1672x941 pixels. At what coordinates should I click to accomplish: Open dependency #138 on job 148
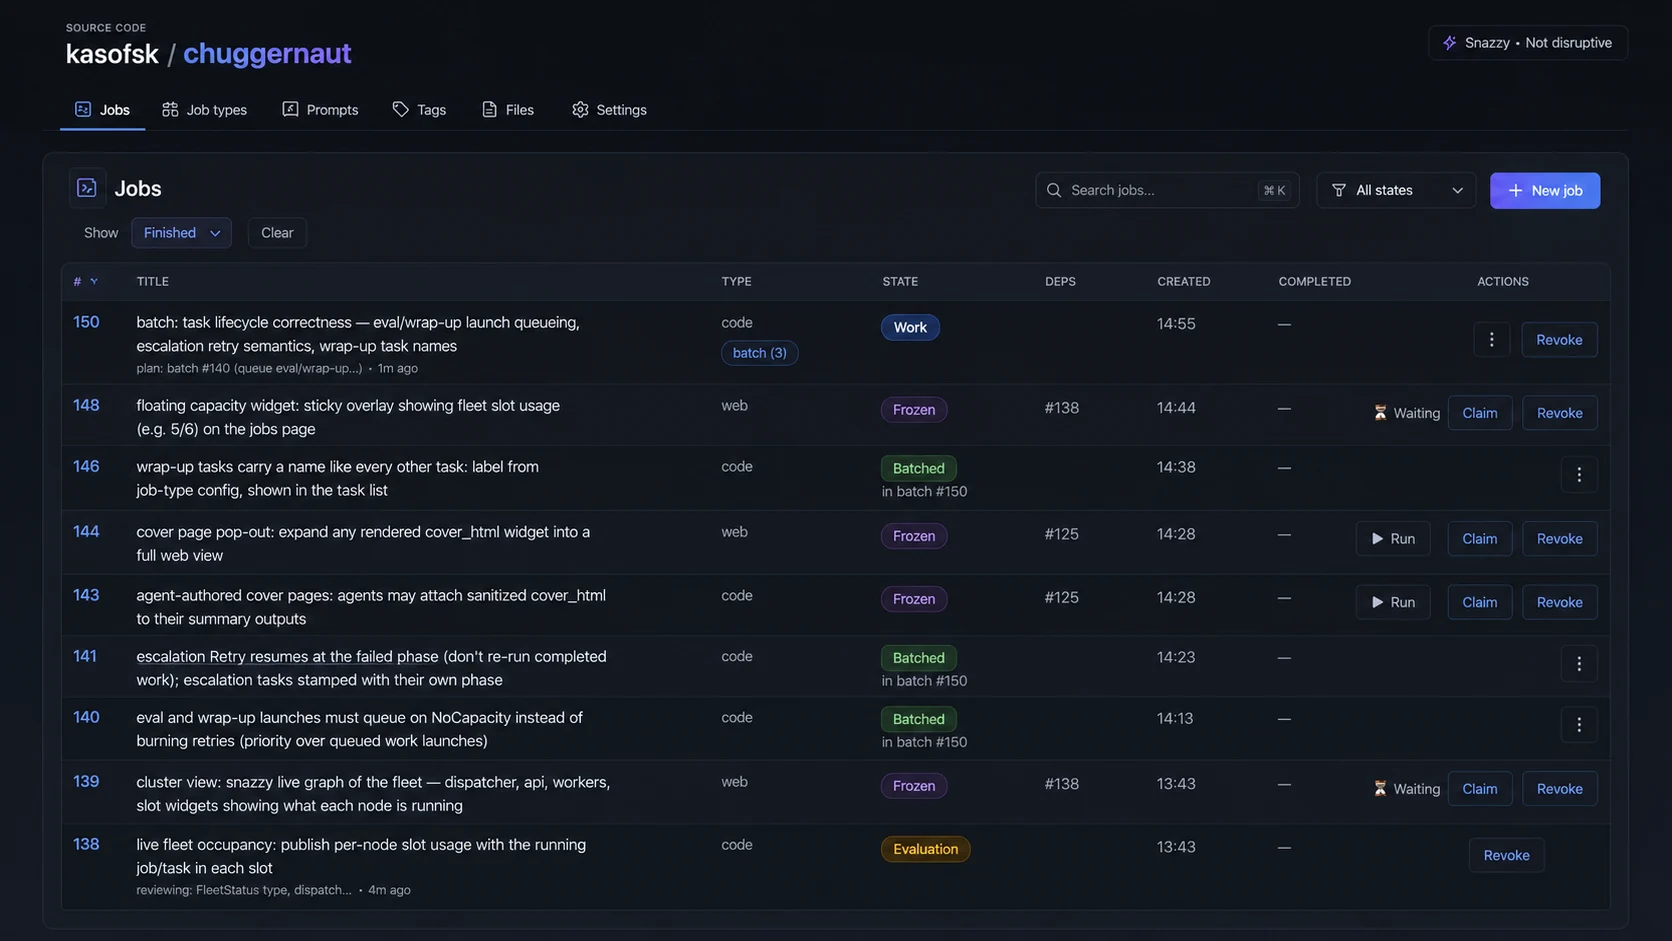point(1061,408)
